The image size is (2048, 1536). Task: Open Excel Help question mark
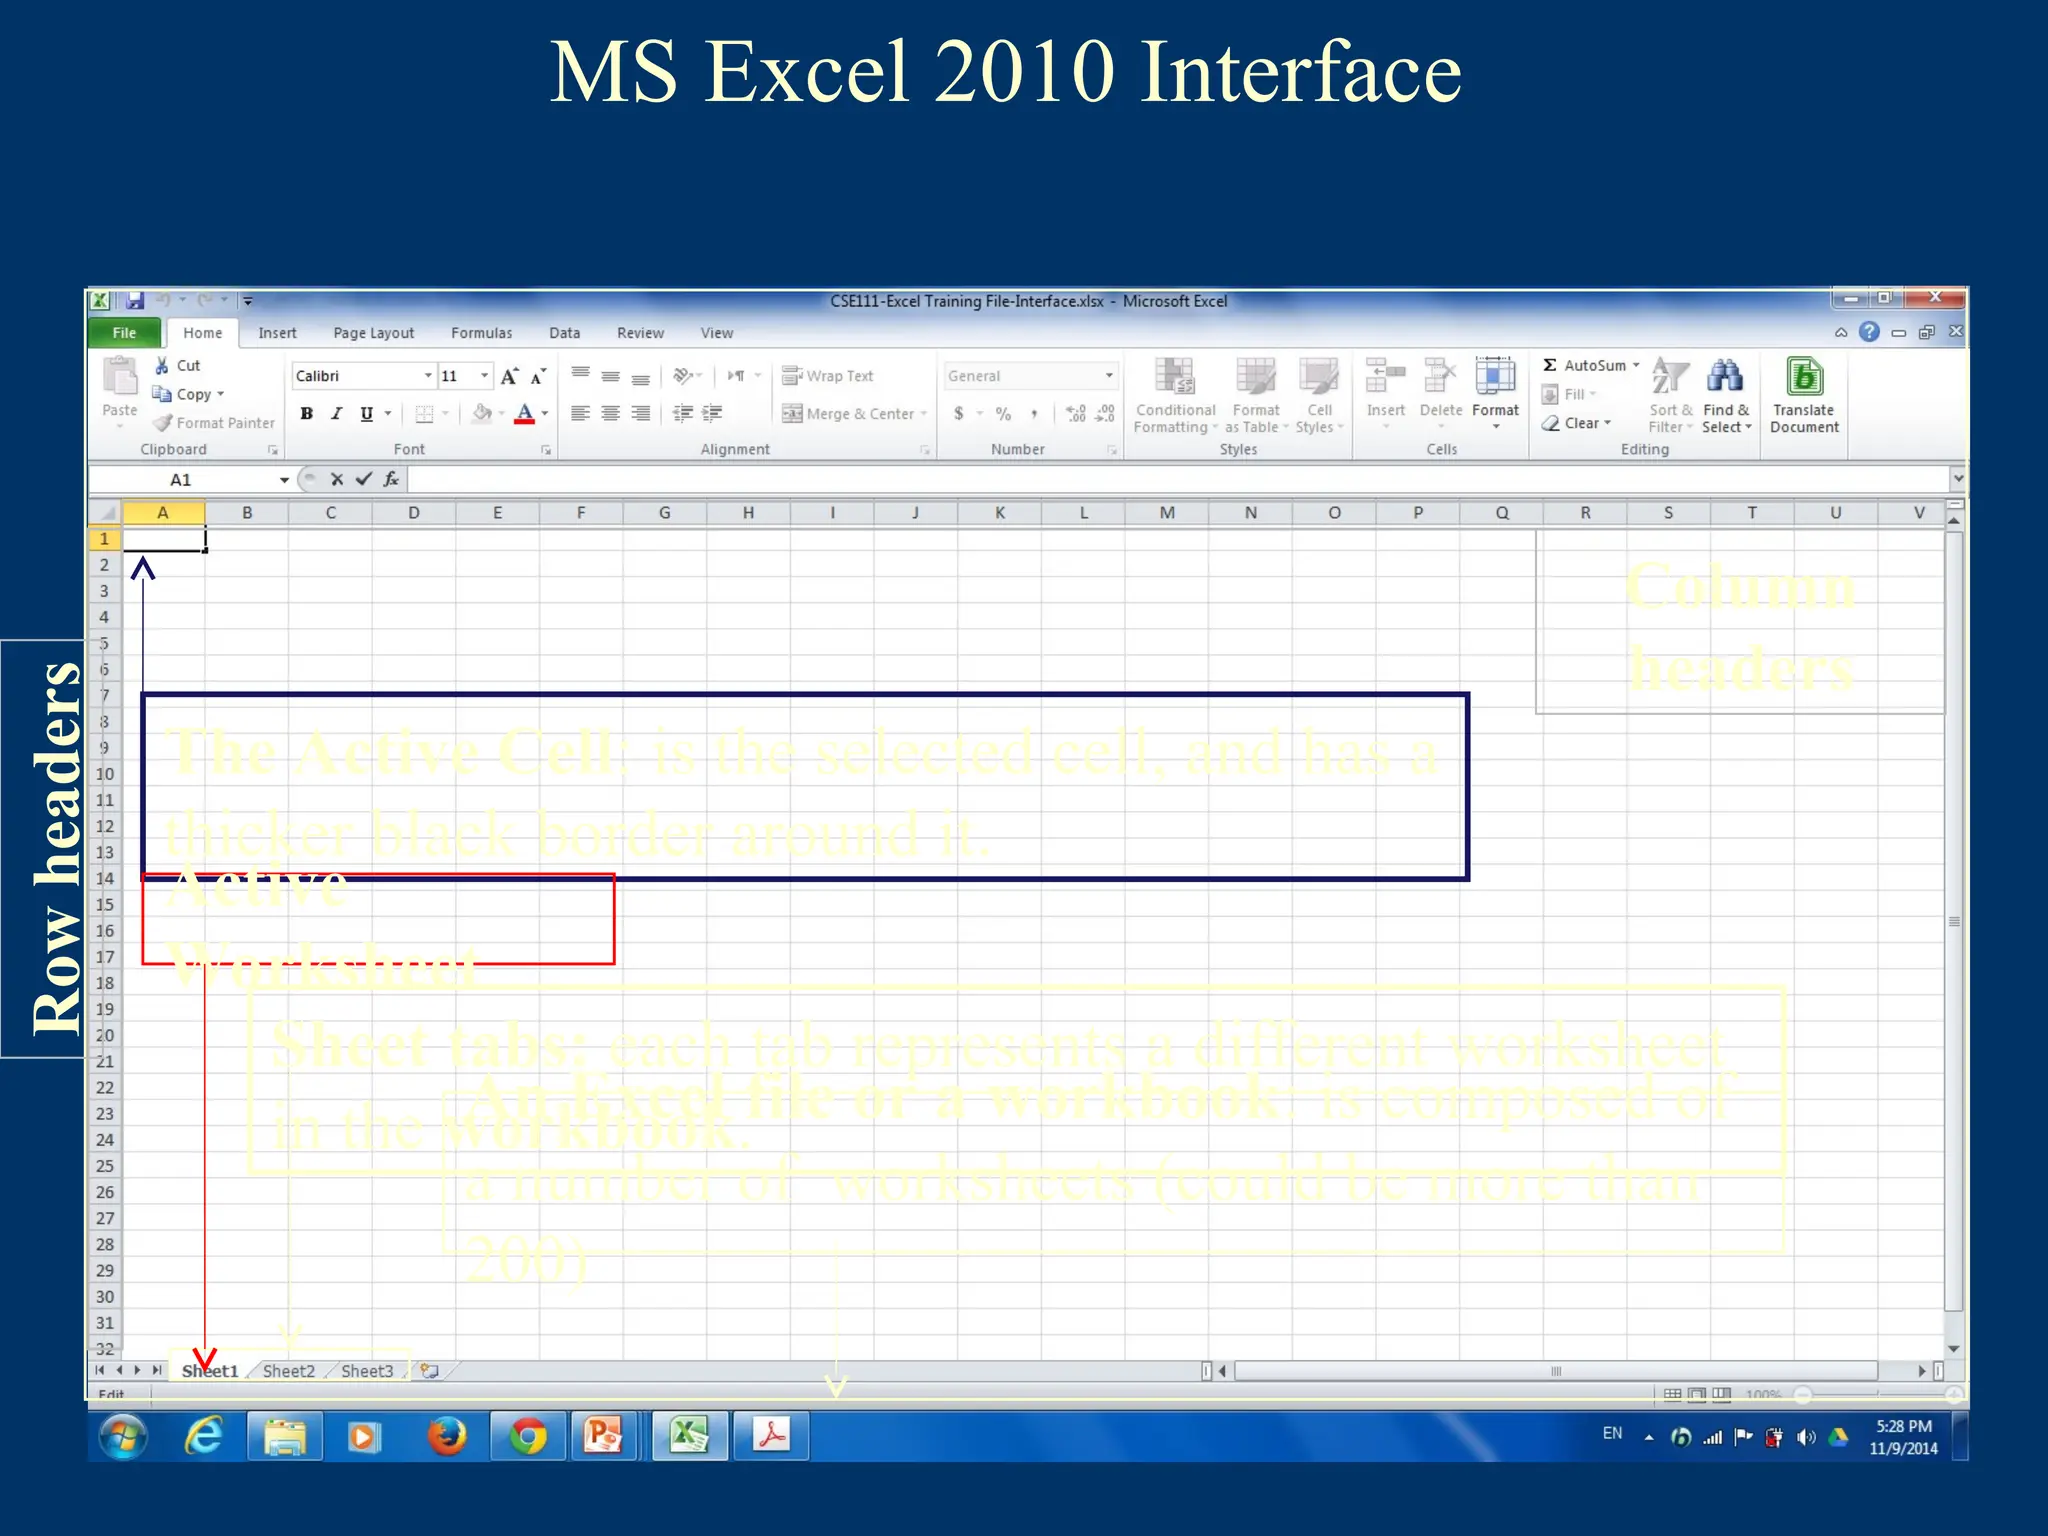(x=1869, y=332)
